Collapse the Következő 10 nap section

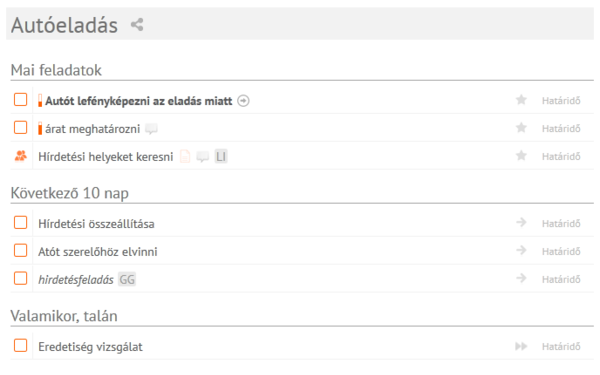69,193
